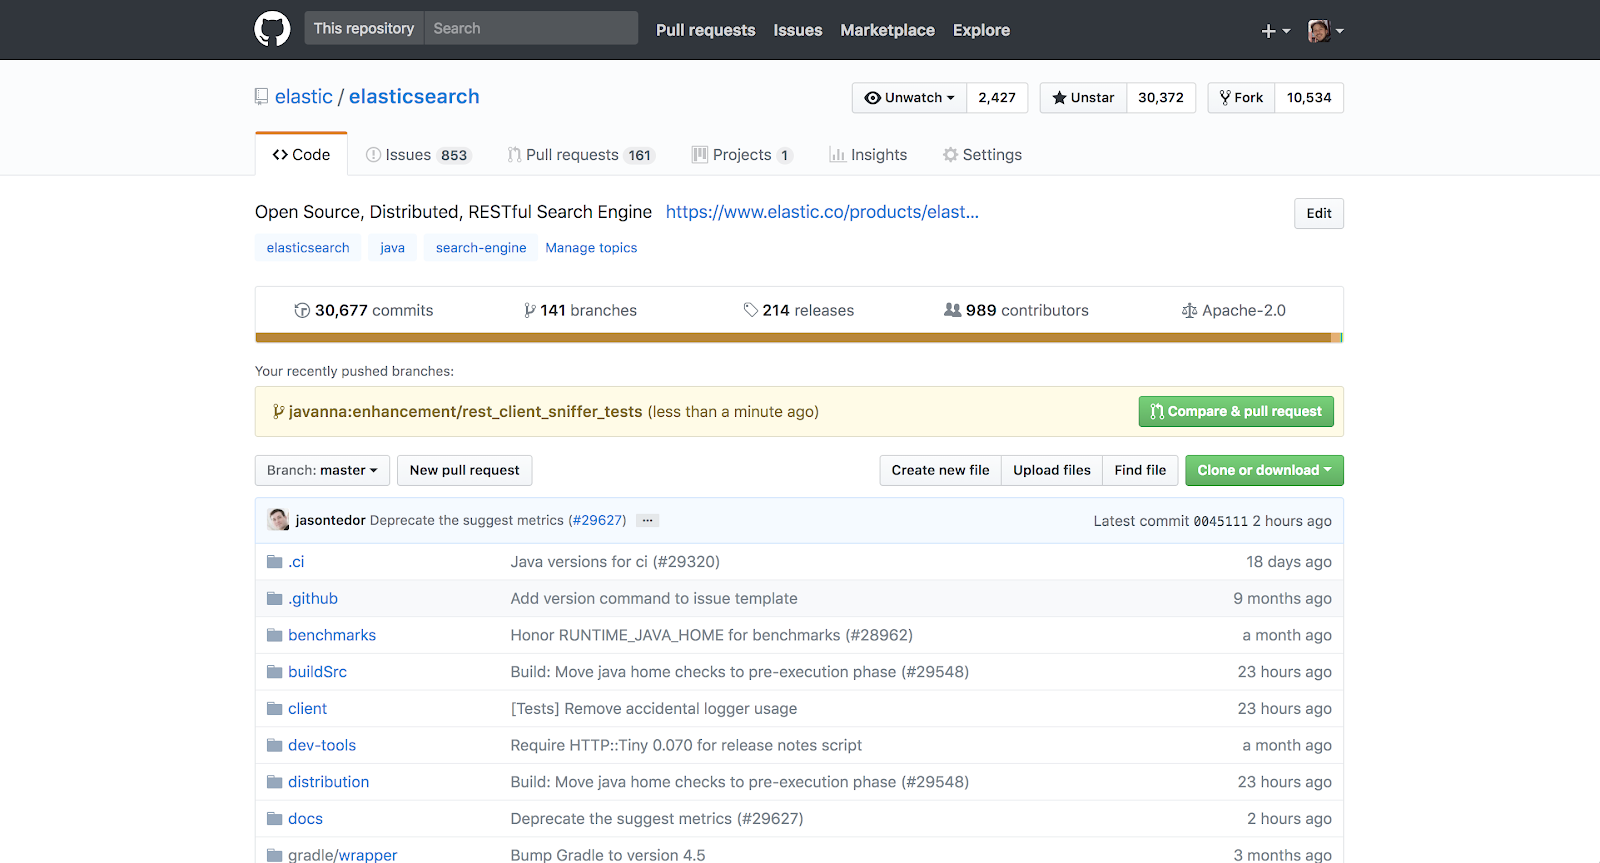Open the GitHub home logo
This screenshot has width=1600, height=863.
(272, 29)
